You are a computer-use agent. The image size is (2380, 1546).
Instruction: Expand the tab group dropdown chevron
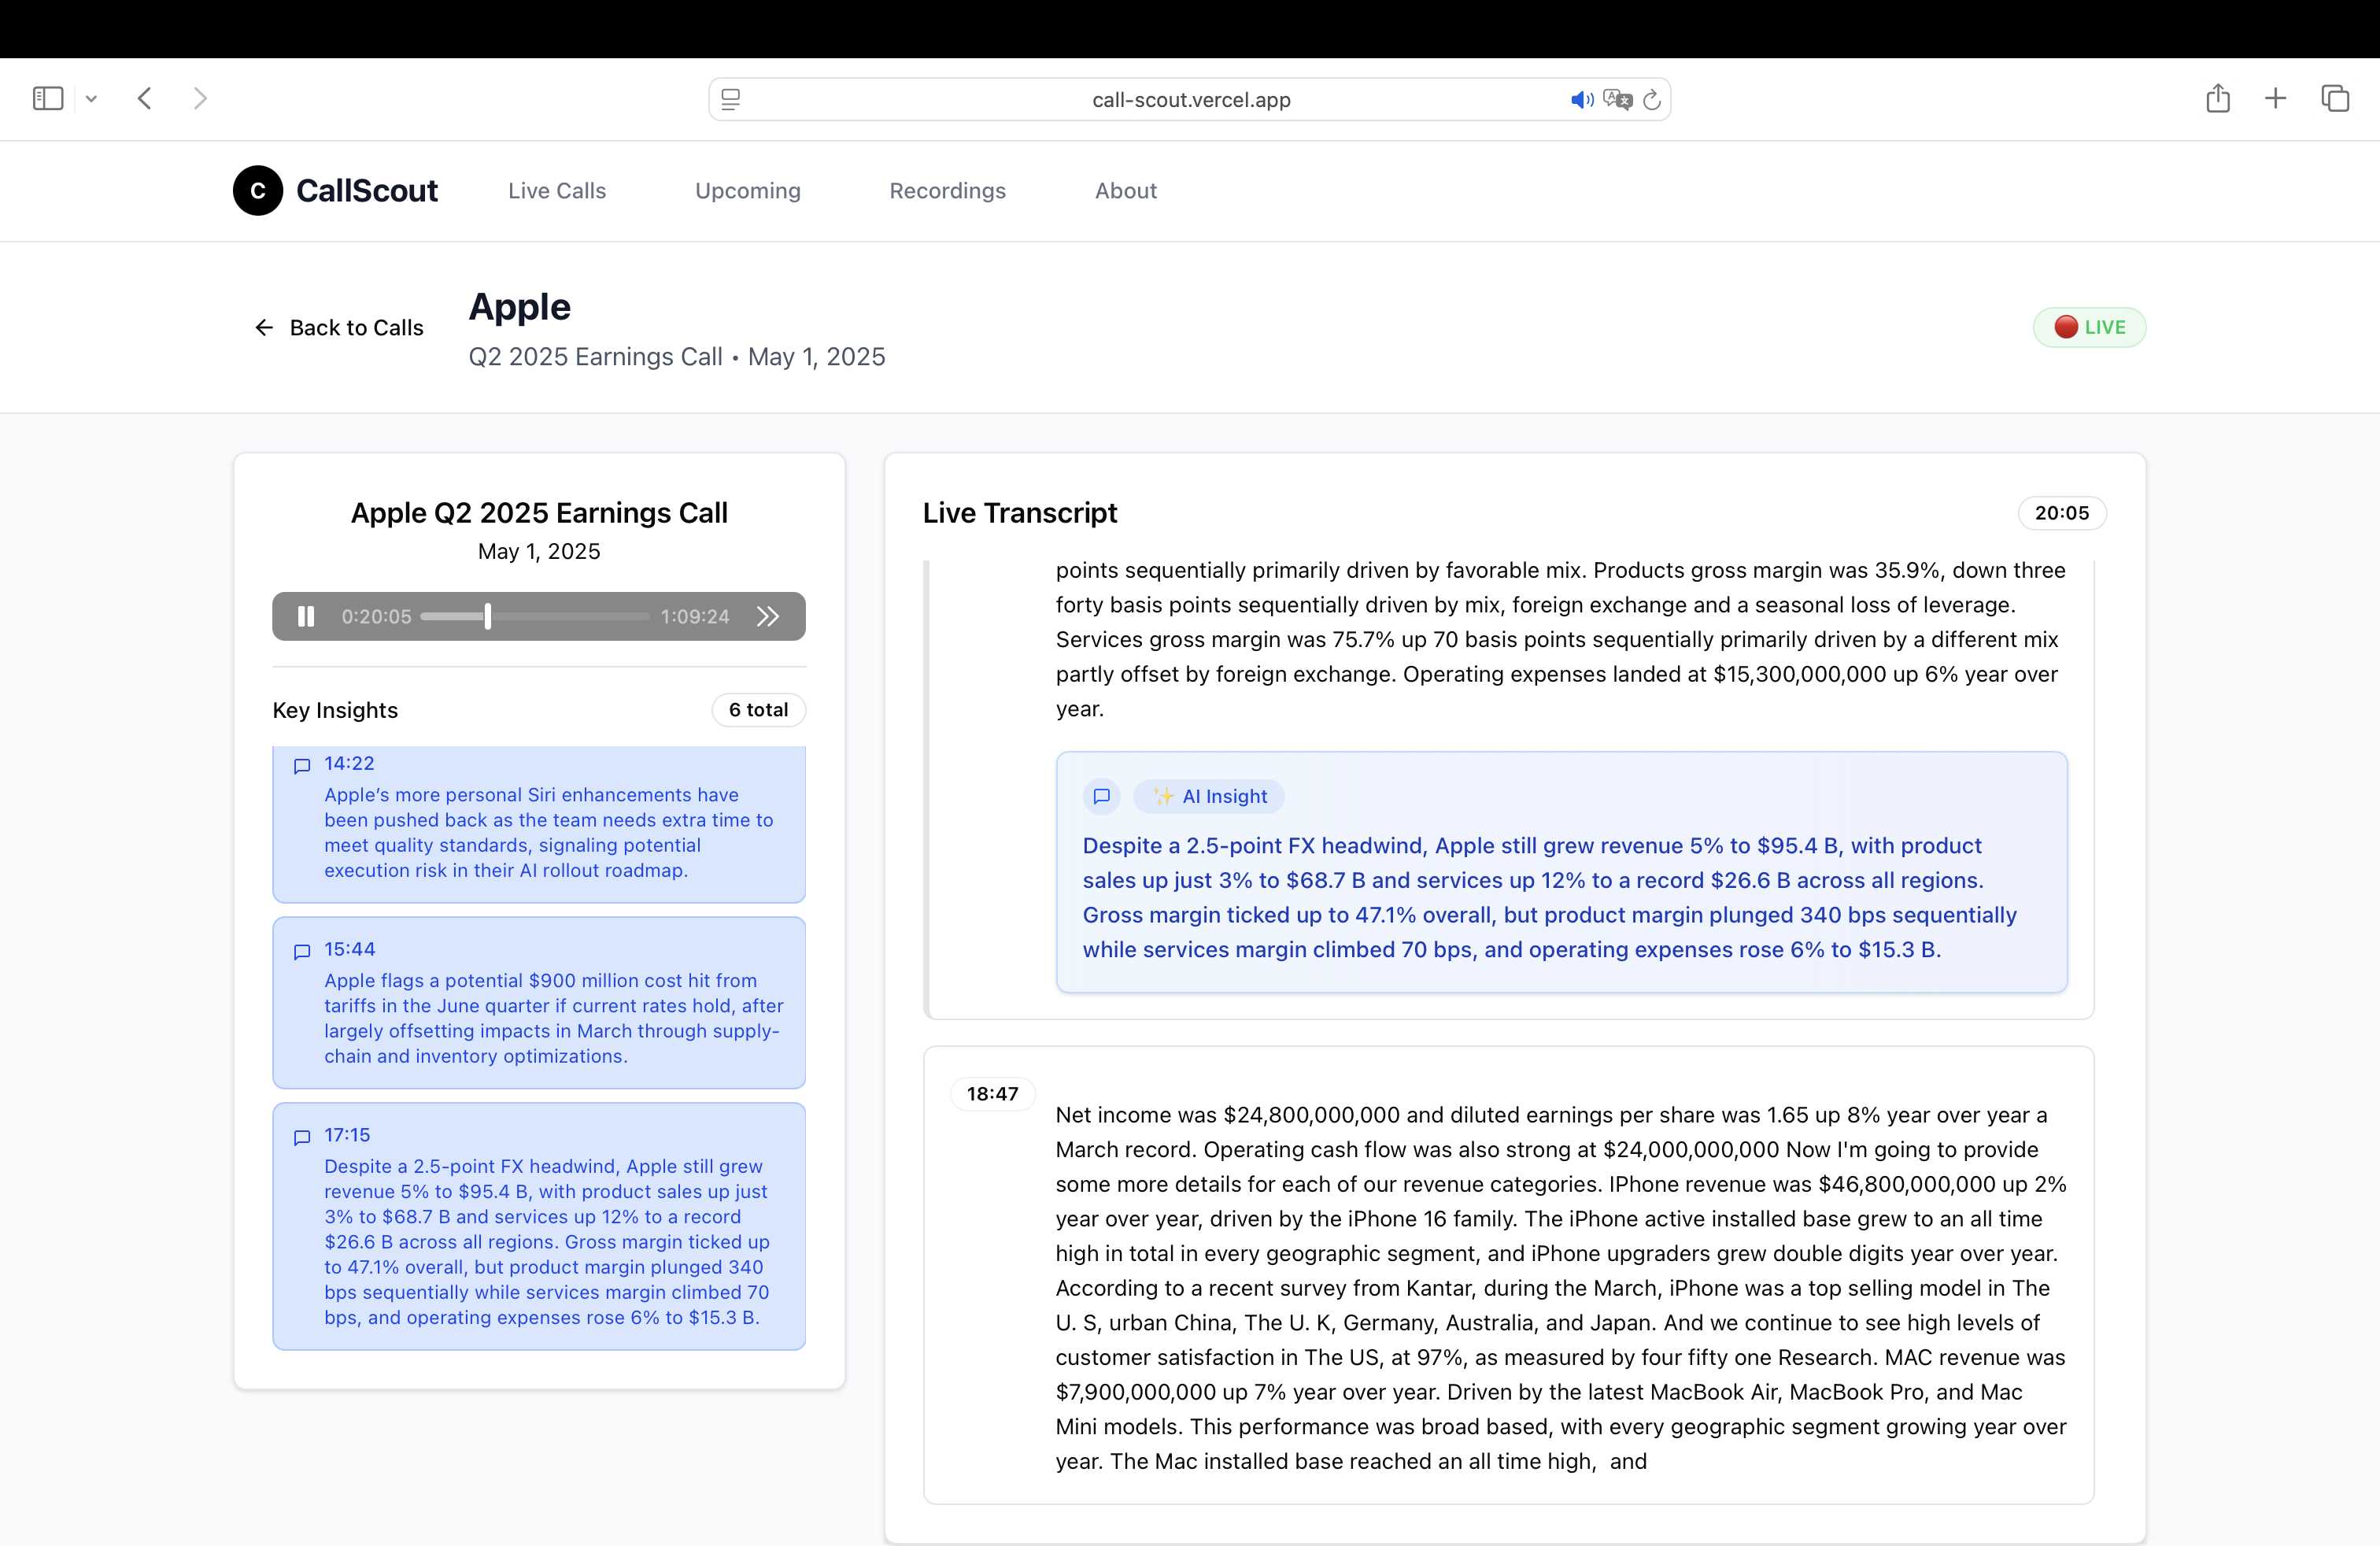pos(91,98)
